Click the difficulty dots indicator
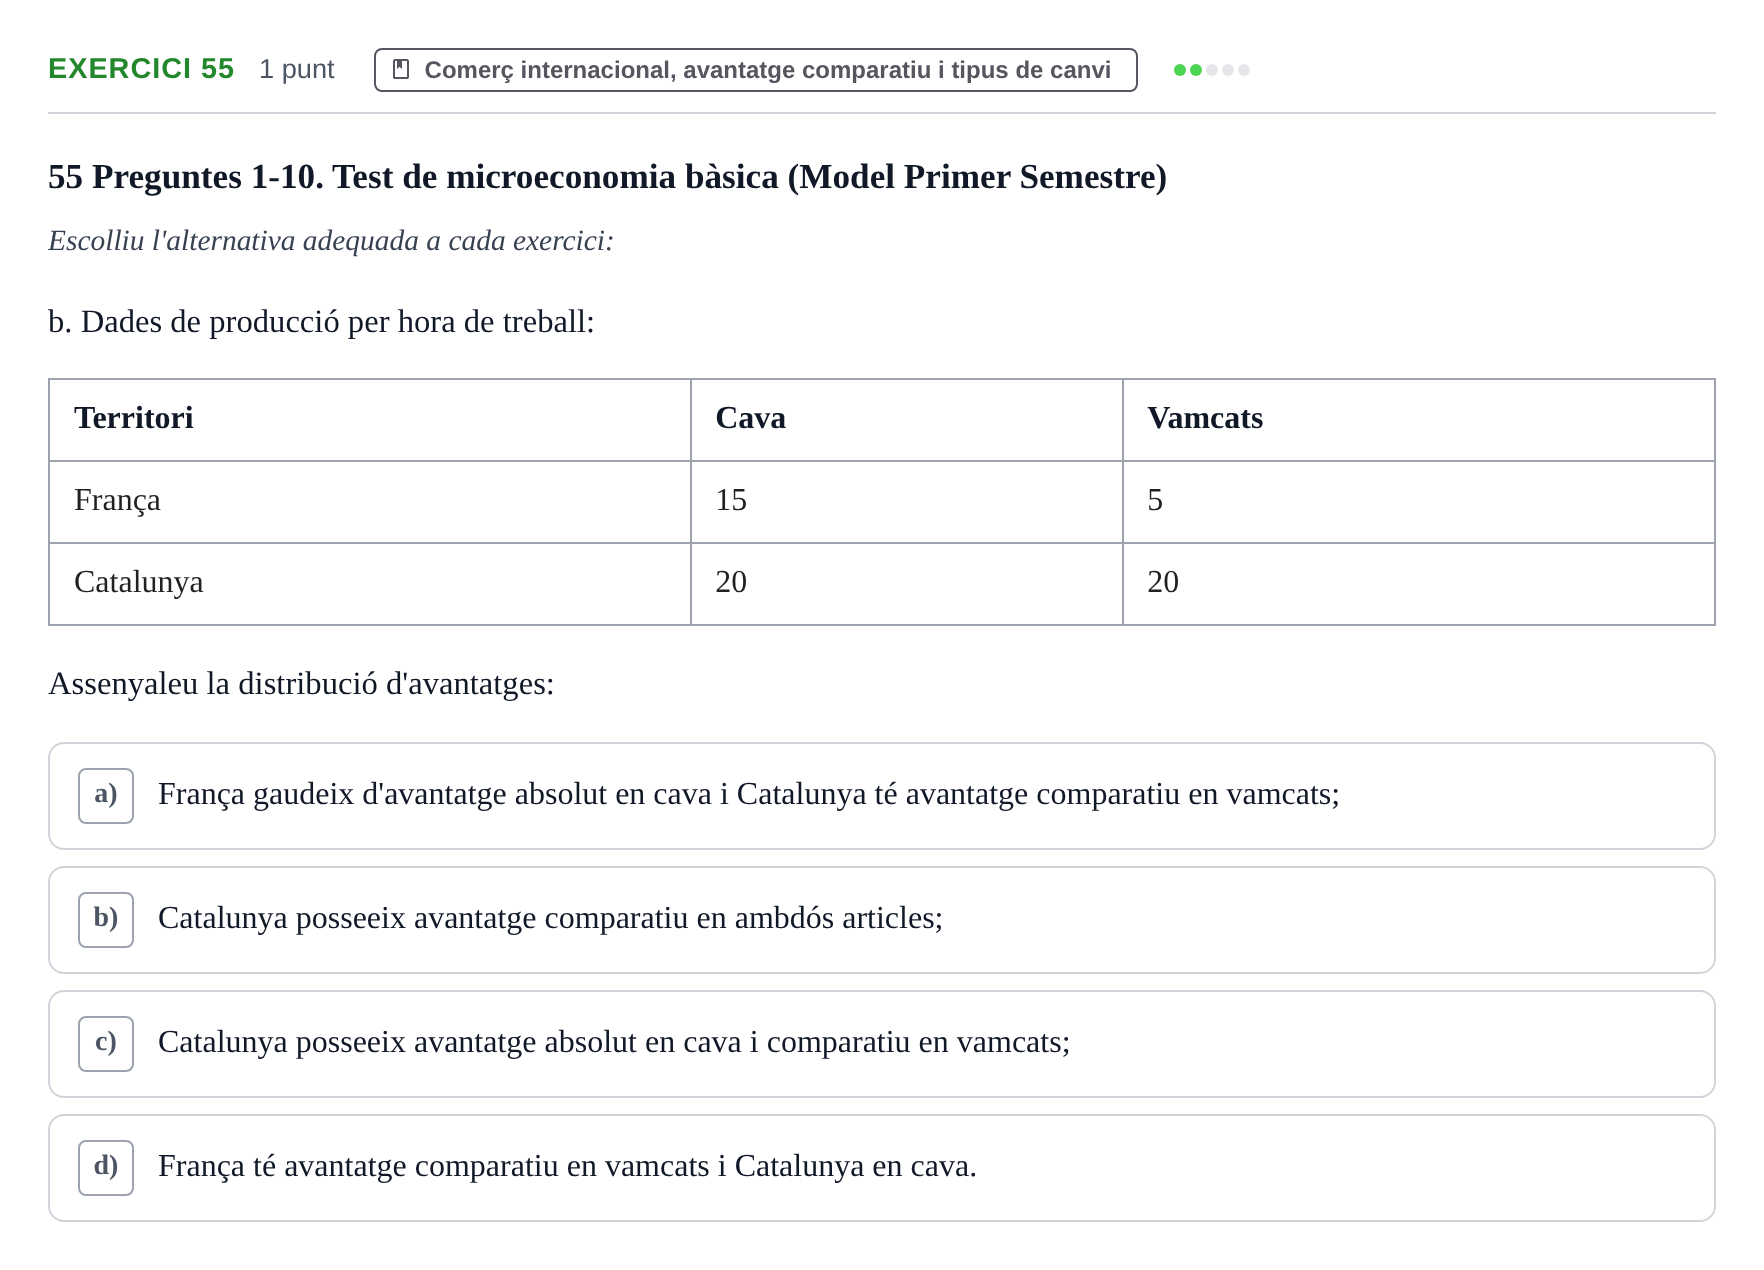The height and width of the screenshot is (1270, 1764). pos(1211,70)
